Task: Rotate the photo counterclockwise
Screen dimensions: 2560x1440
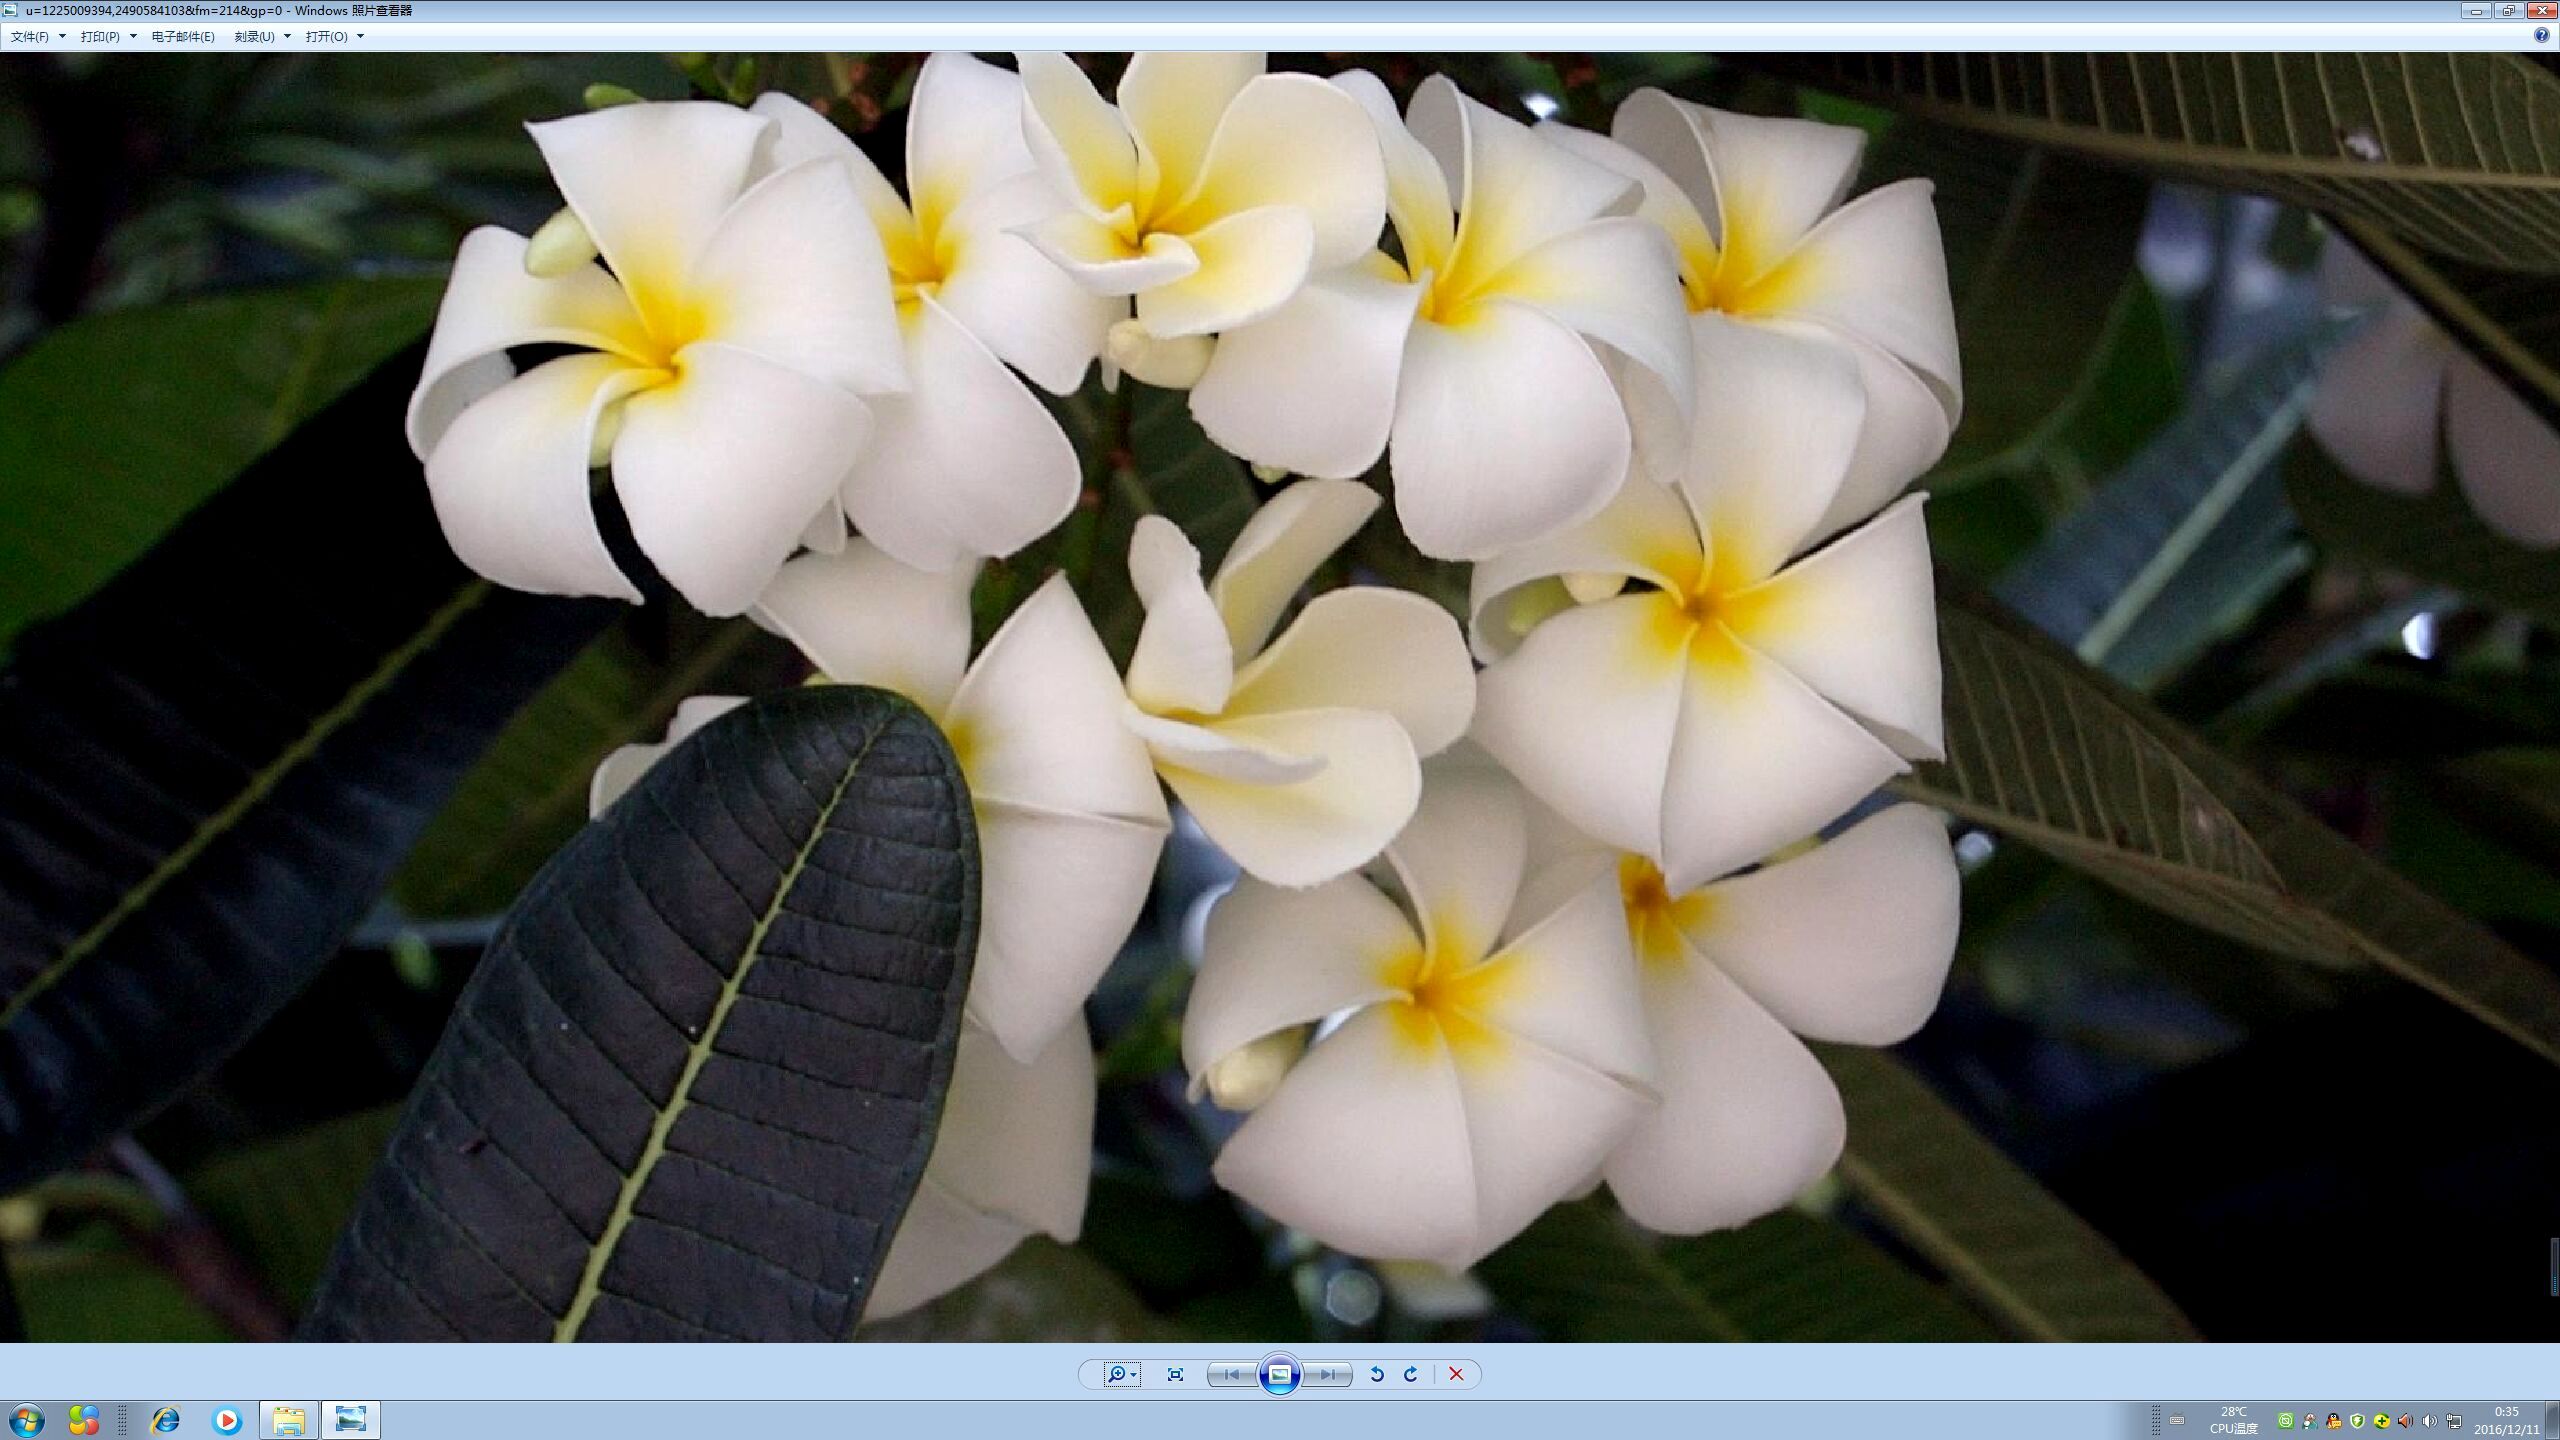Action: click(1377, 1374)
